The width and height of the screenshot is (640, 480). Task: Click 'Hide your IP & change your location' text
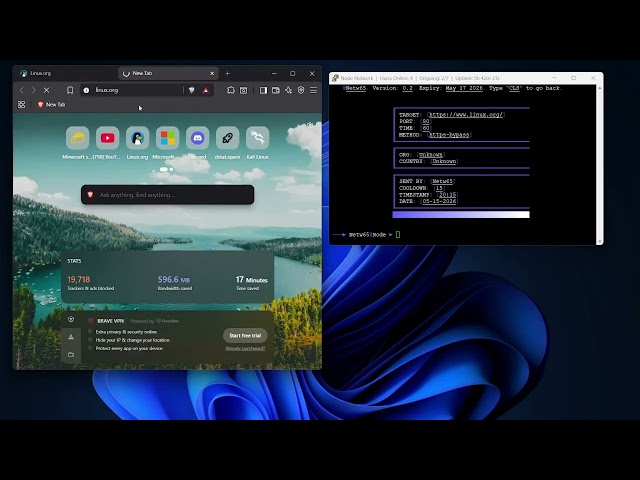coord(133,340)
